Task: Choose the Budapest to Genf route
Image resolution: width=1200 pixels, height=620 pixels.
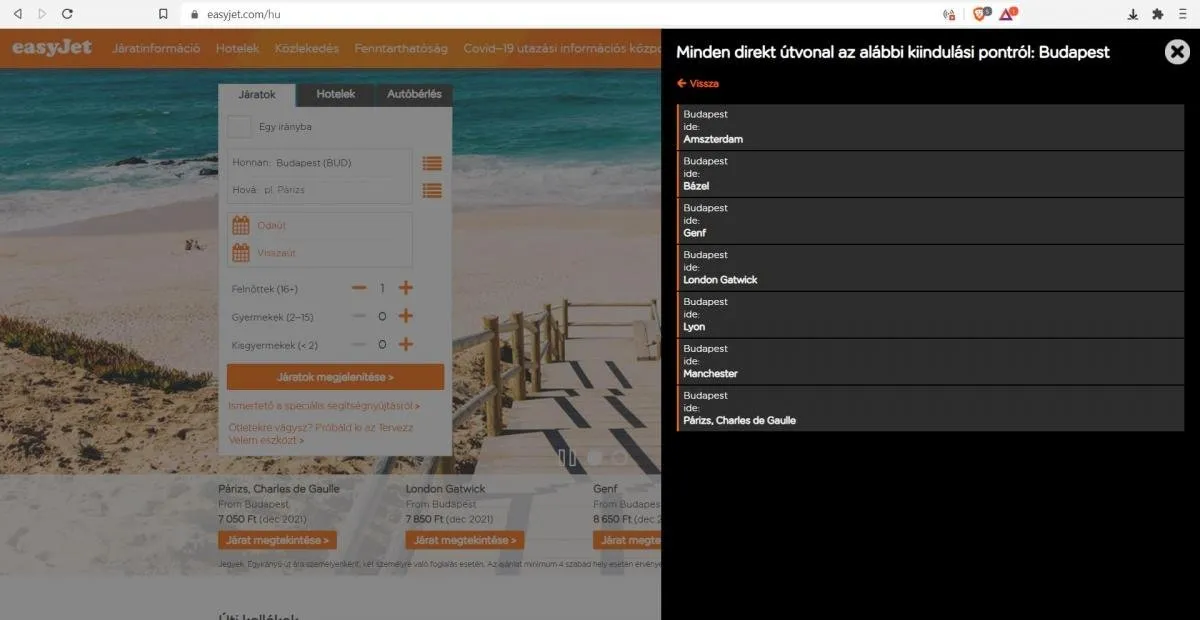Action: [930, 221]
